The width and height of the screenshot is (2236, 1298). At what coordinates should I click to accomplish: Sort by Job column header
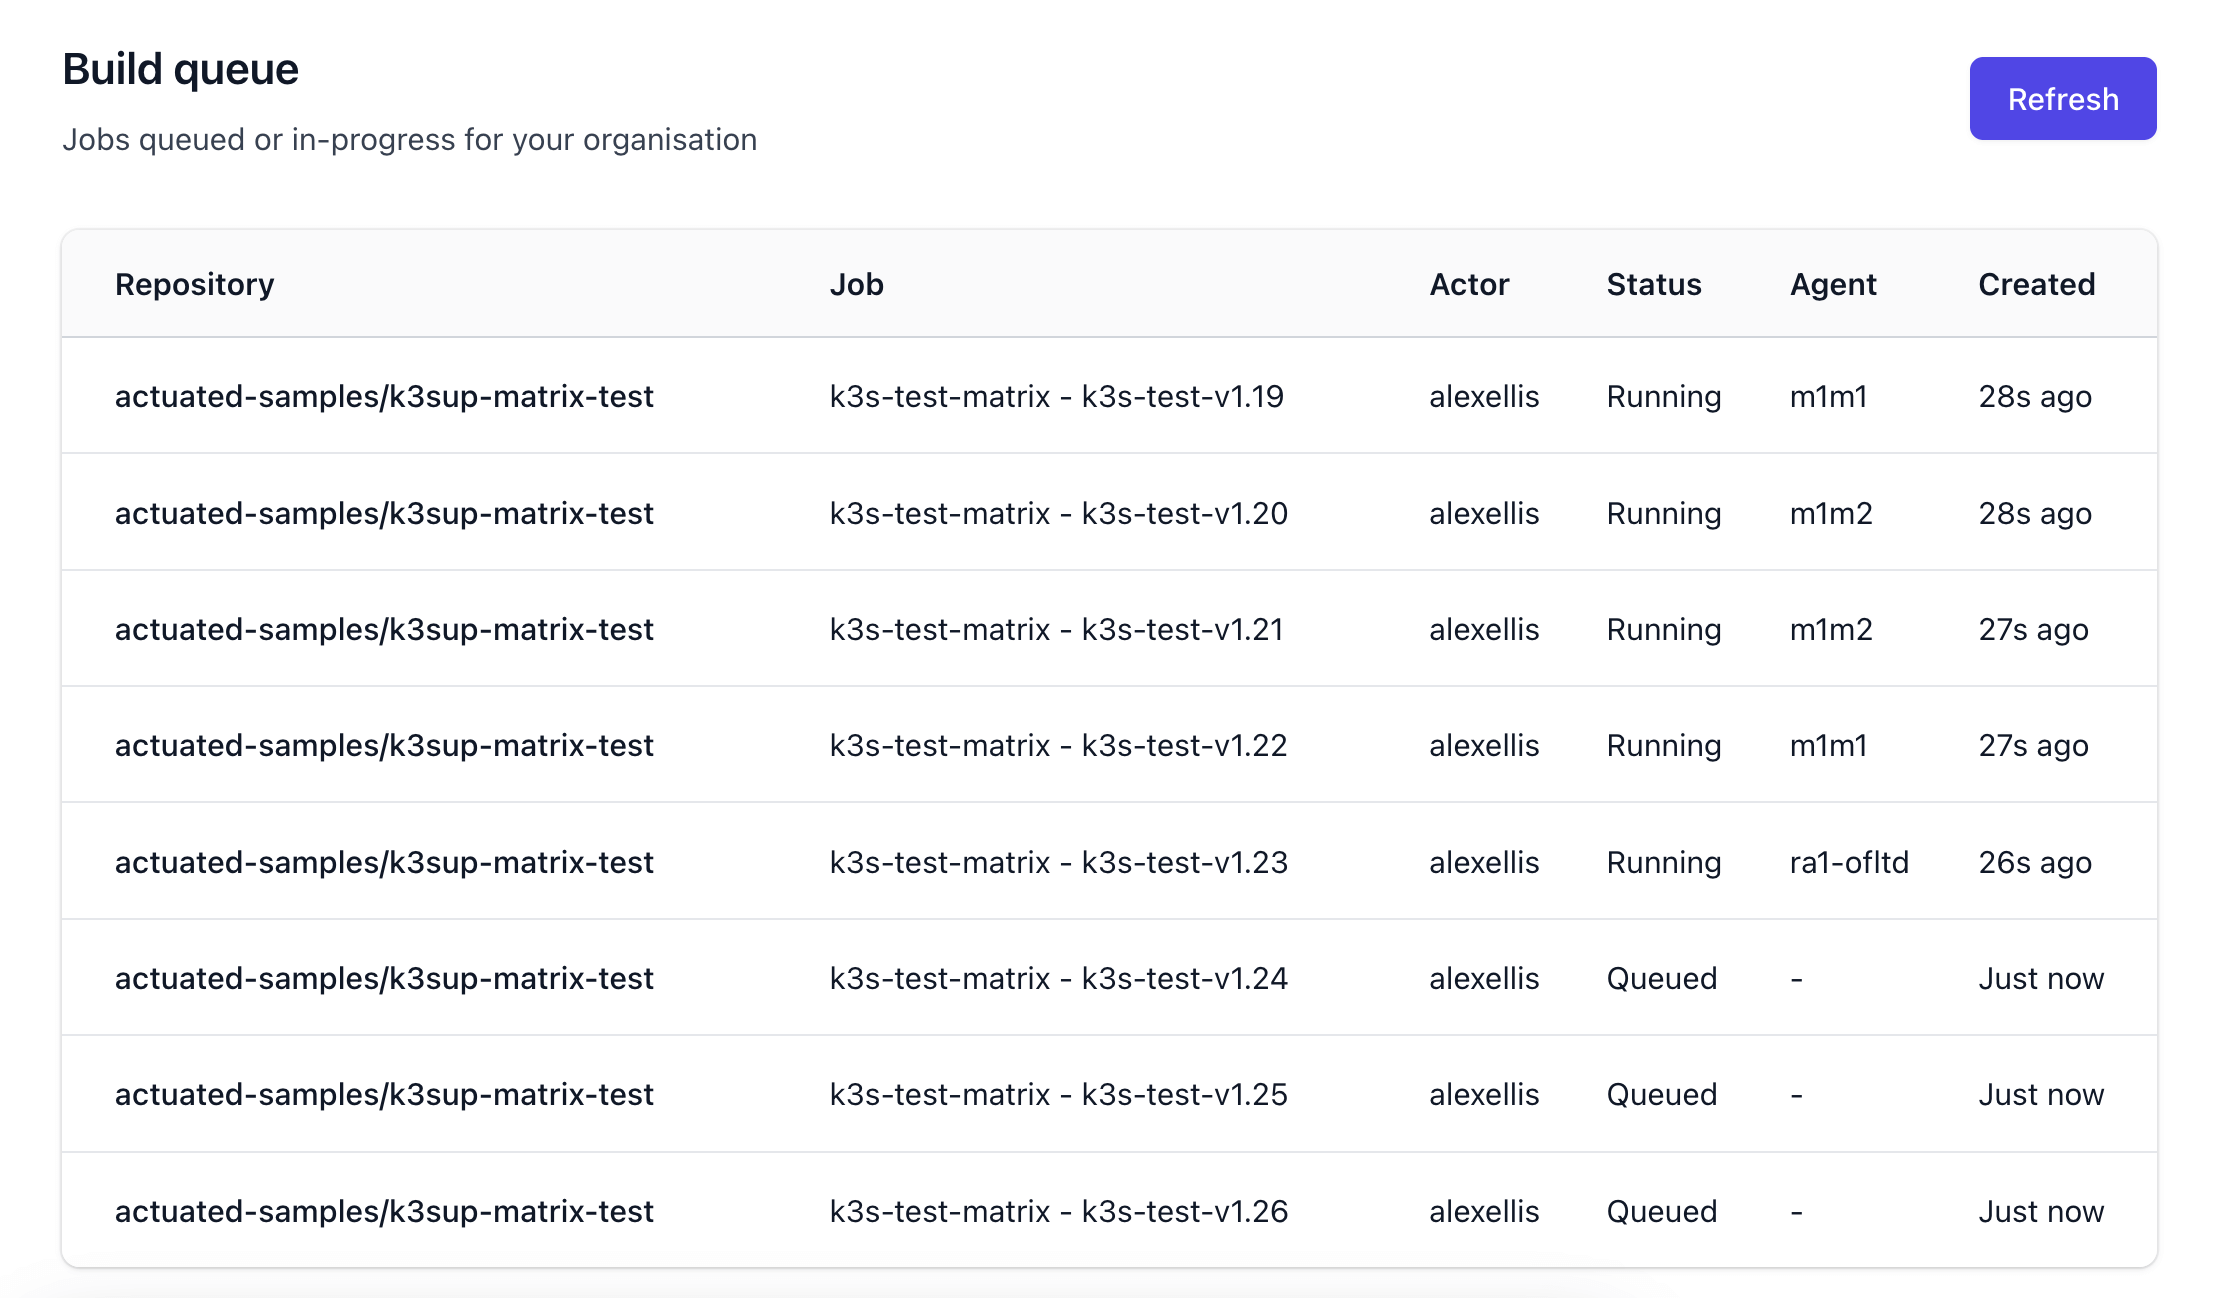[858, 283]
